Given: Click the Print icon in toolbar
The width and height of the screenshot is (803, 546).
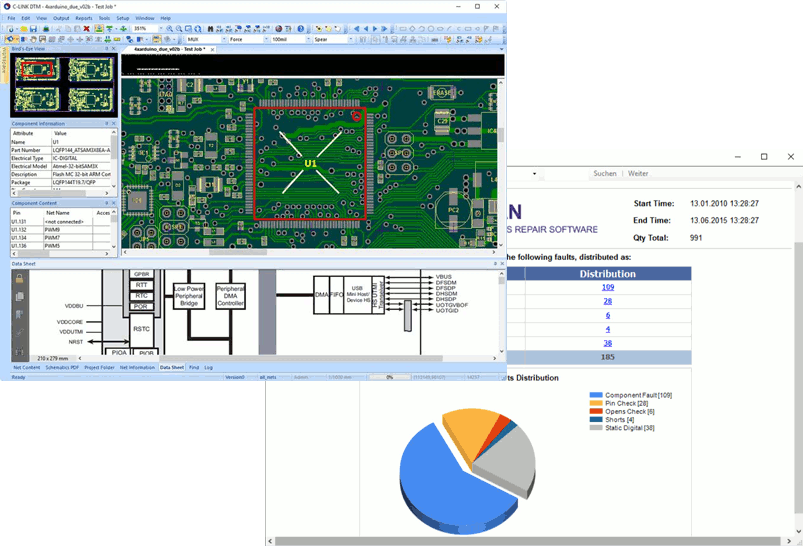Looking at the screenshot, I should (x=46, y=29).
